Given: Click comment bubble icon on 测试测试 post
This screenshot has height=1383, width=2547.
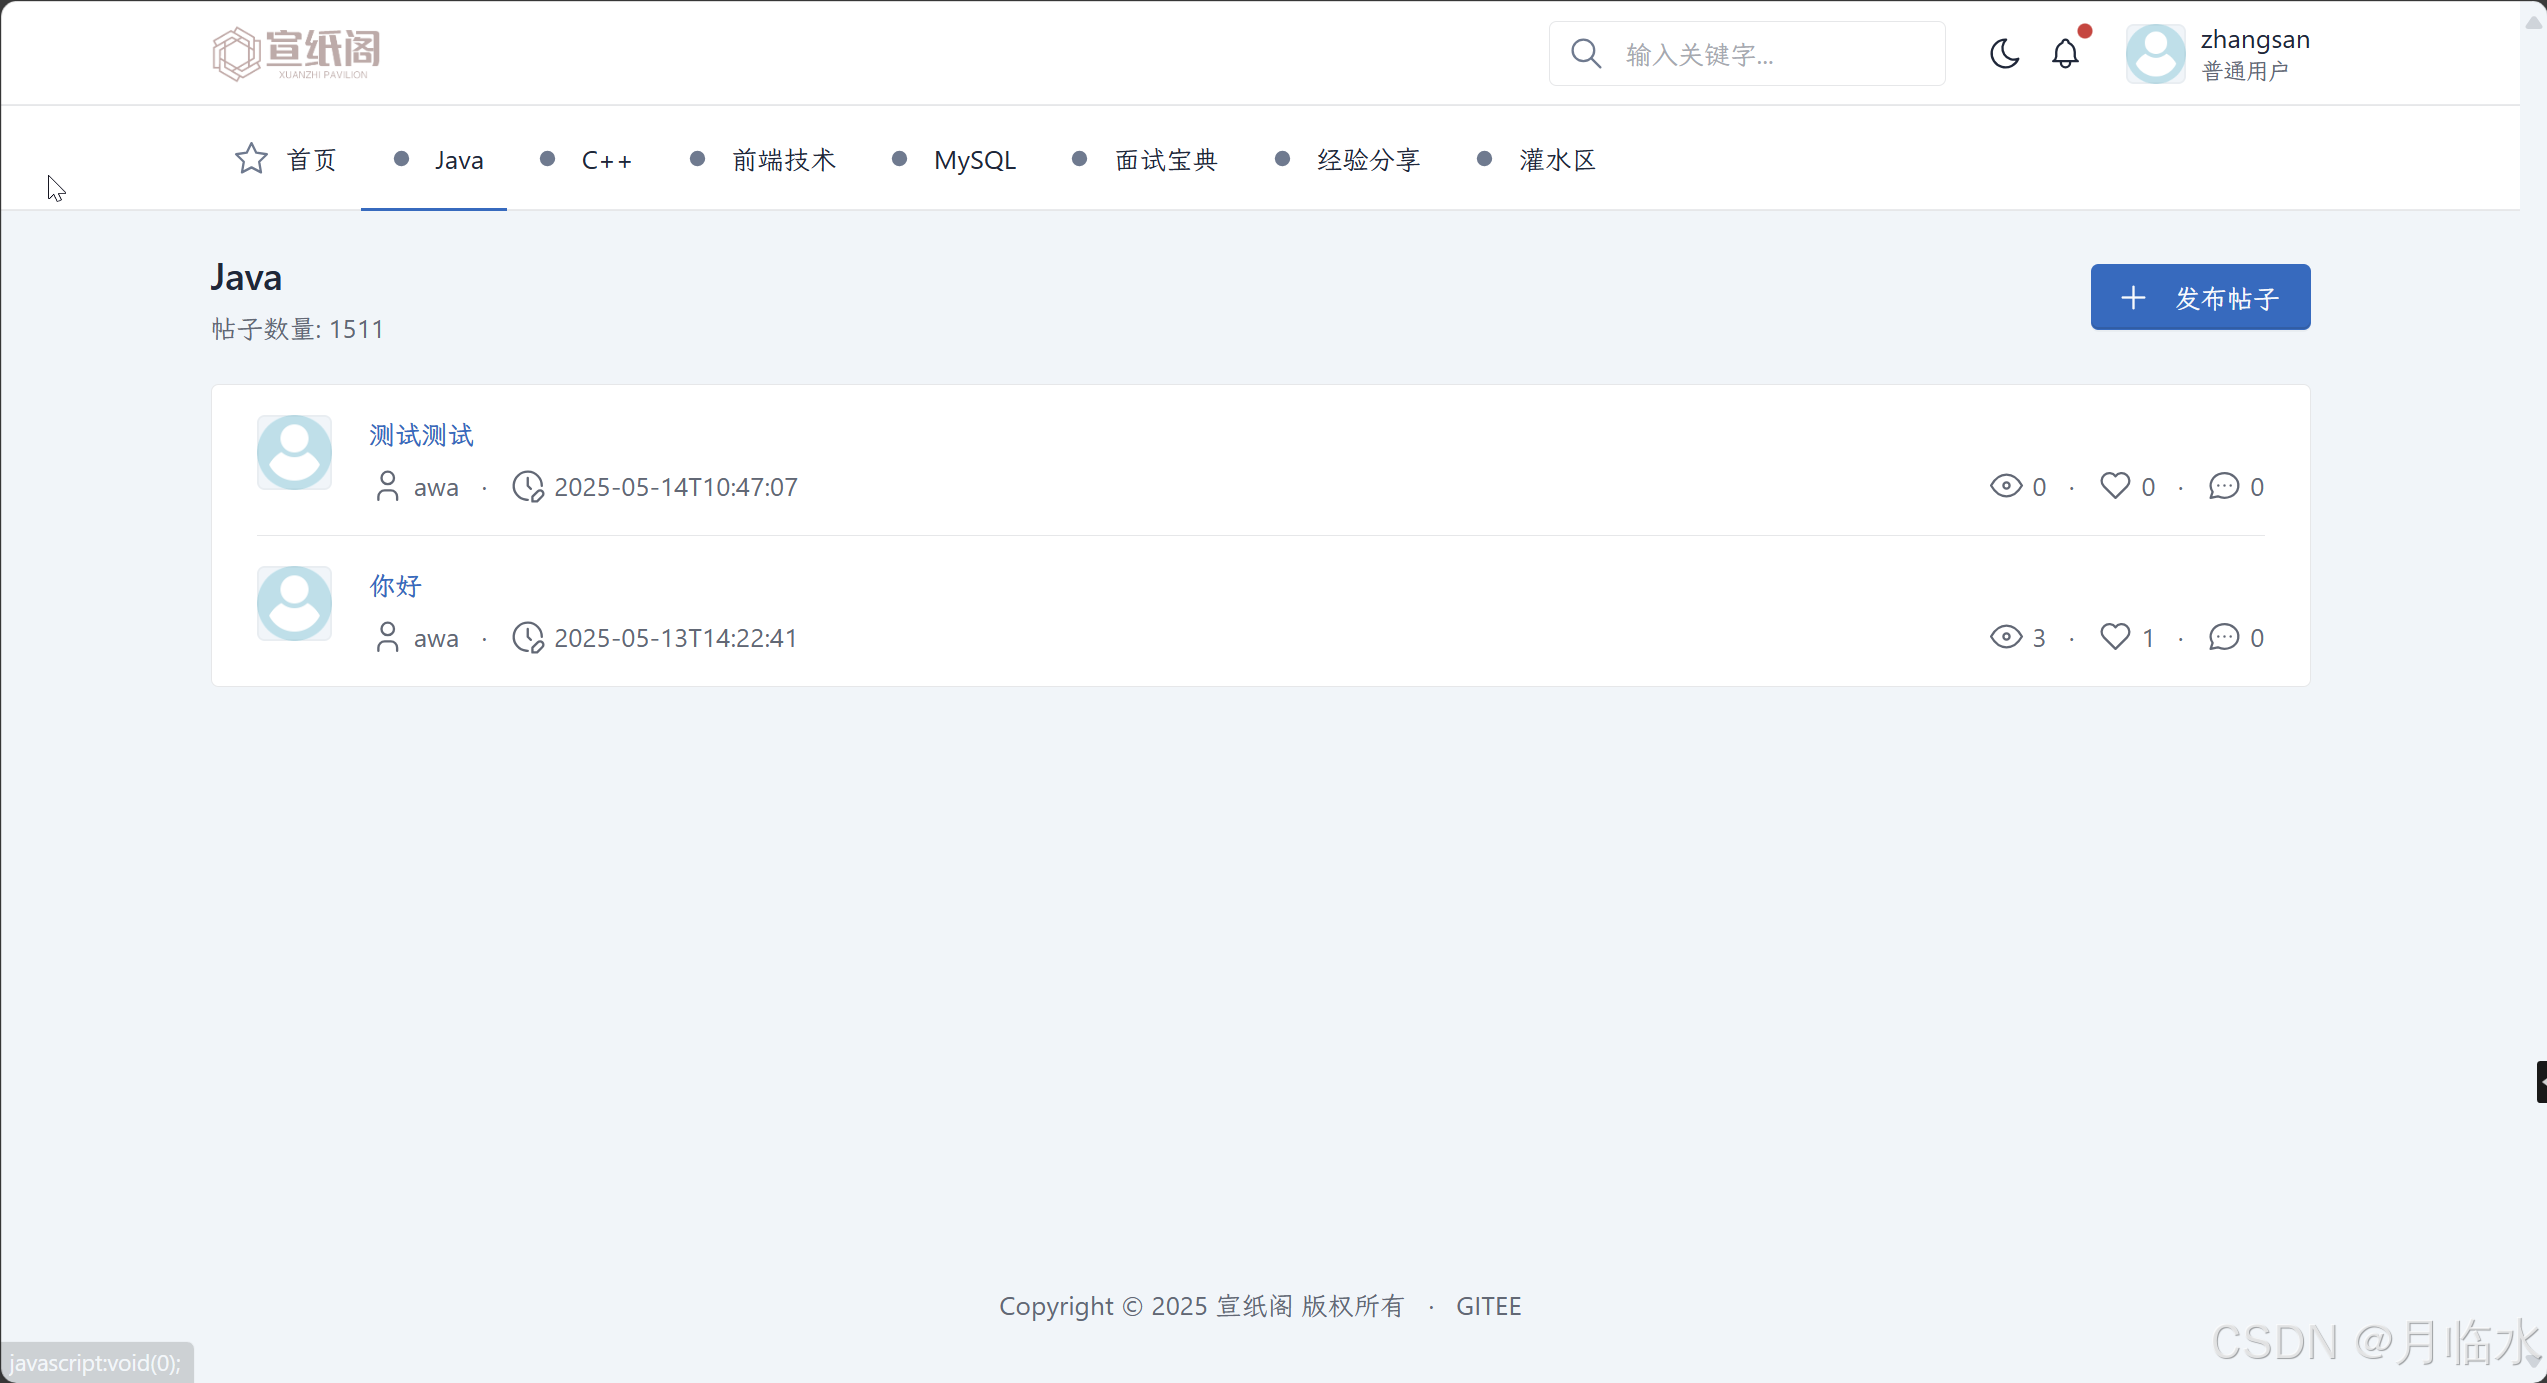Looking at the screenshot, I should tap(2223, 486).
